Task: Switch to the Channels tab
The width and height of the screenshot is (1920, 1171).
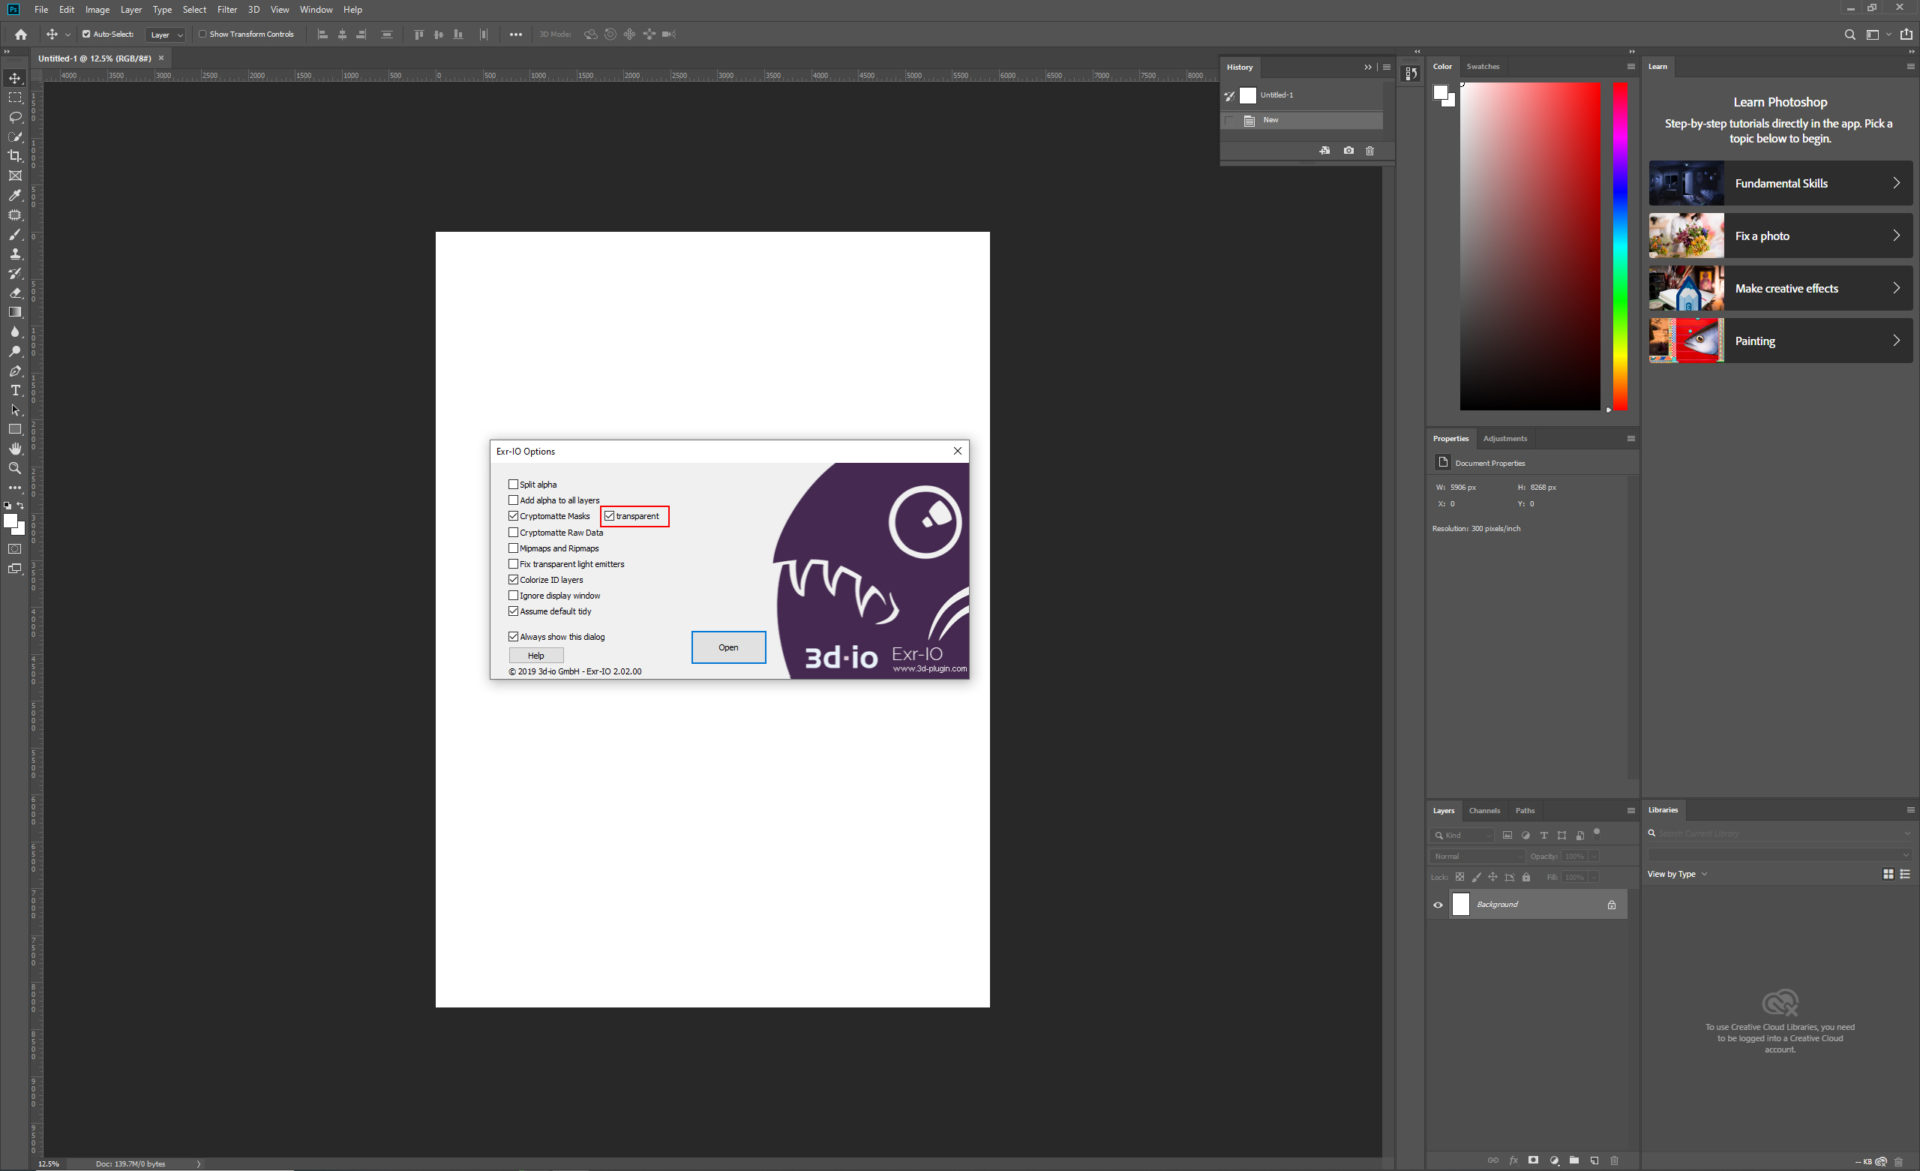Action: tap(1484, 811)
